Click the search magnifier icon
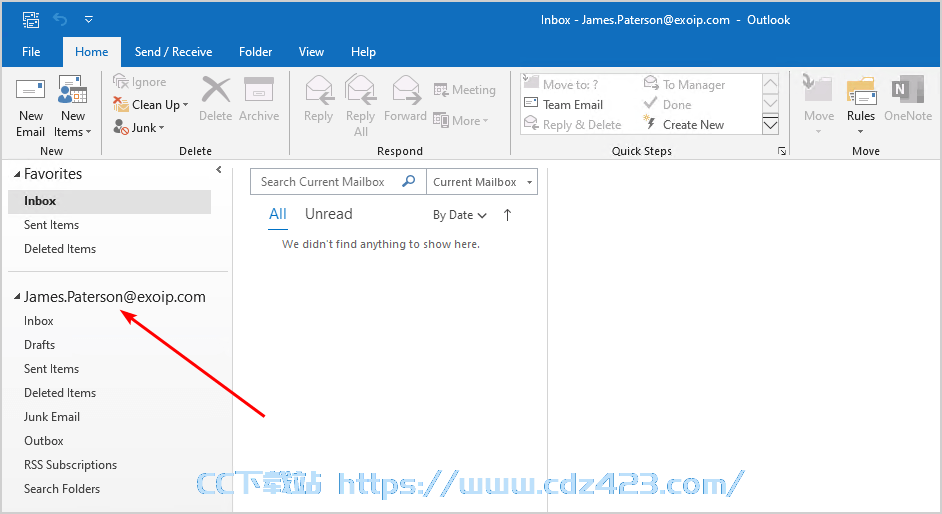This screenshot has height=514, width=942. [409, 181]
